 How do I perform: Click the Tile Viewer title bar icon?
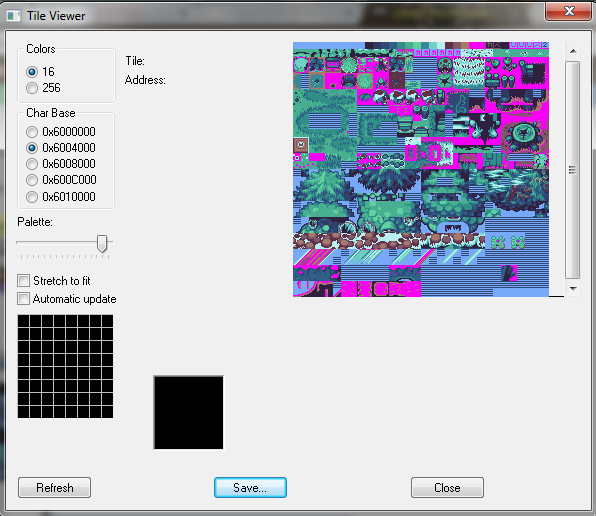[x=13, y=16]
